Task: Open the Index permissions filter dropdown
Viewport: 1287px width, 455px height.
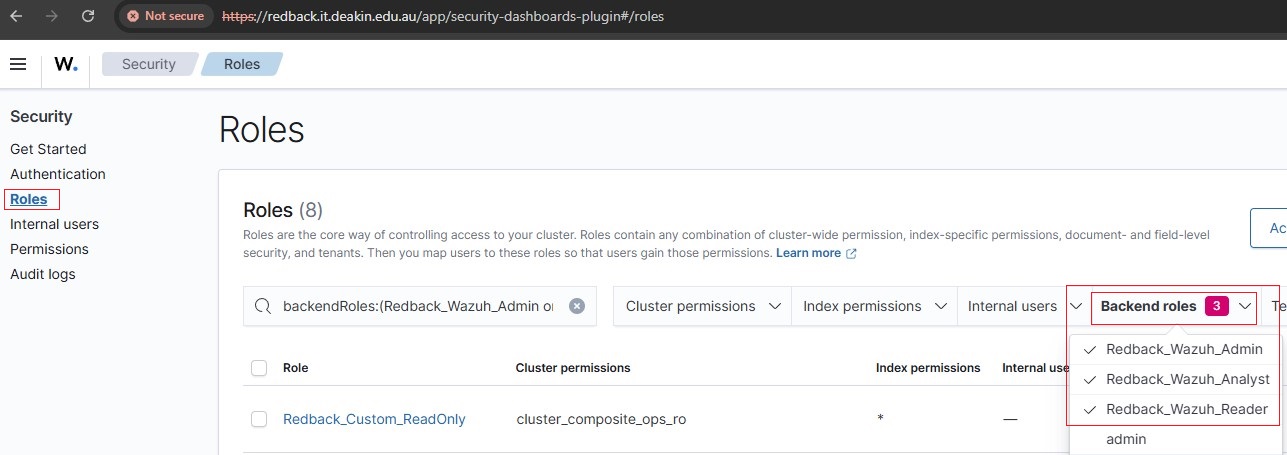Action: tap(873, 306)
